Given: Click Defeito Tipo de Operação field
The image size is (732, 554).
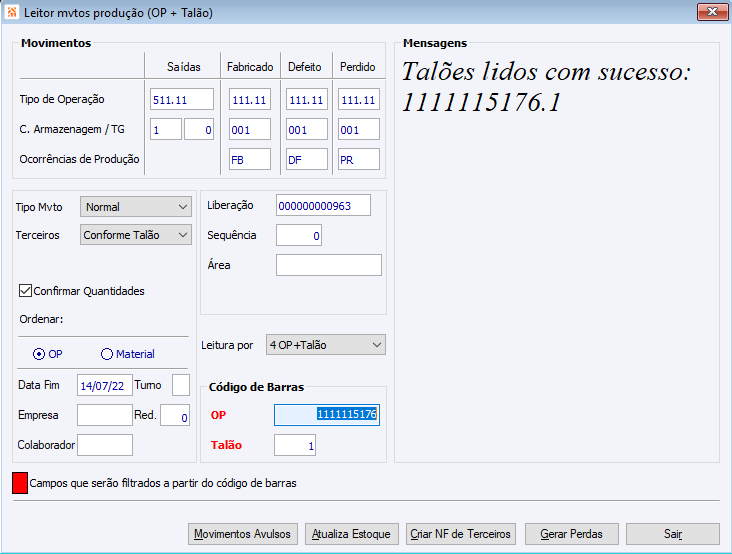Looking at the screenshot, I should tap(307, 99).
